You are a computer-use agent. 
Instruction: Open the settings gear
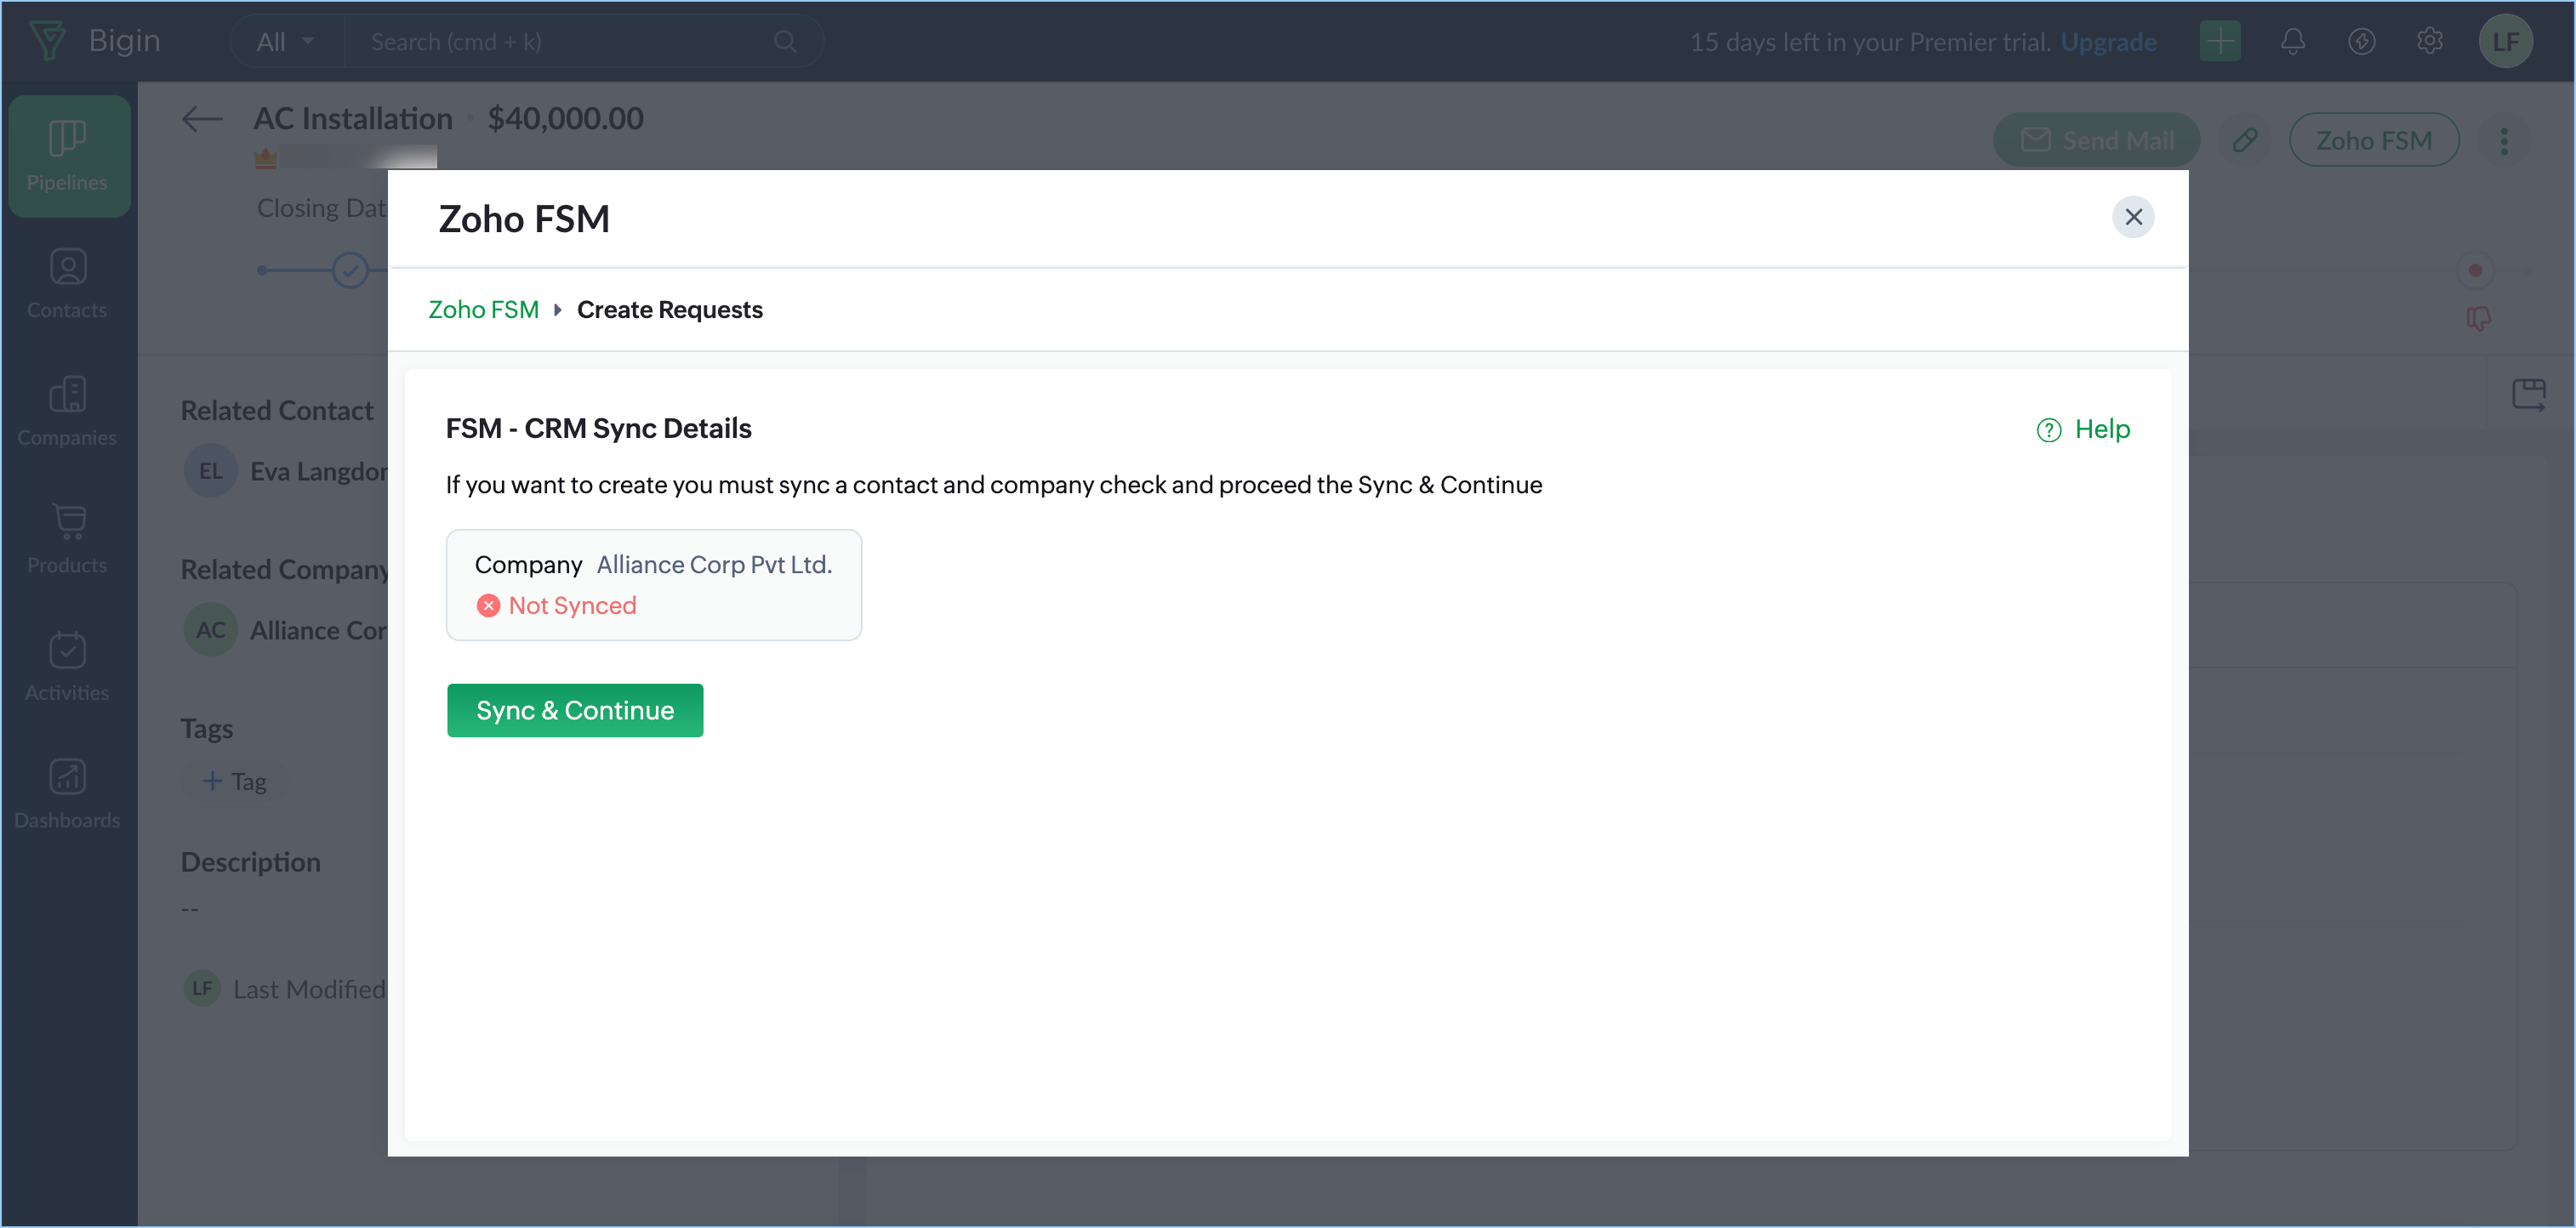coord(2430,41)
